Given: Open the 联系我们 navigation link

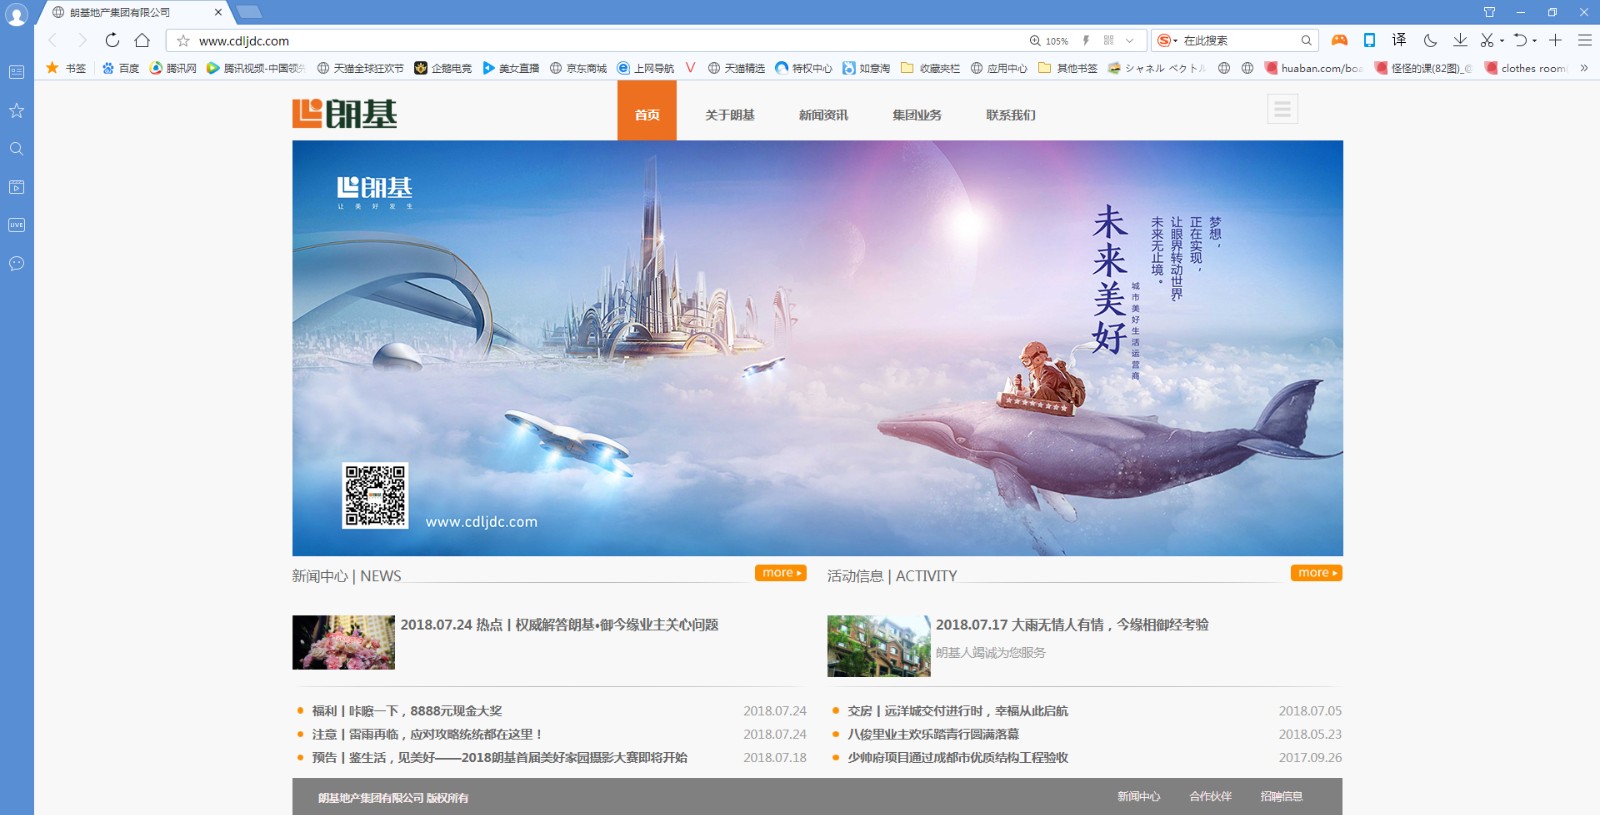Looking at the screenshot, I should tap(1010, 115).
